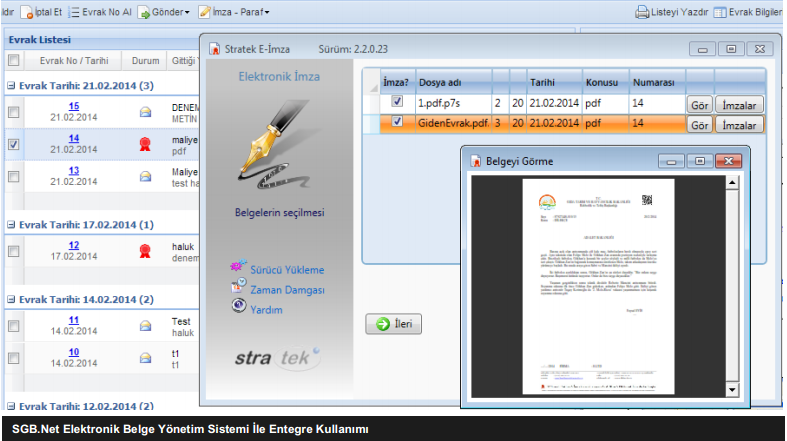Click İmzalar button for GidenEvrak.pdf
The height and width of the screenshot is (441, 787).
[x=739, y=124]
